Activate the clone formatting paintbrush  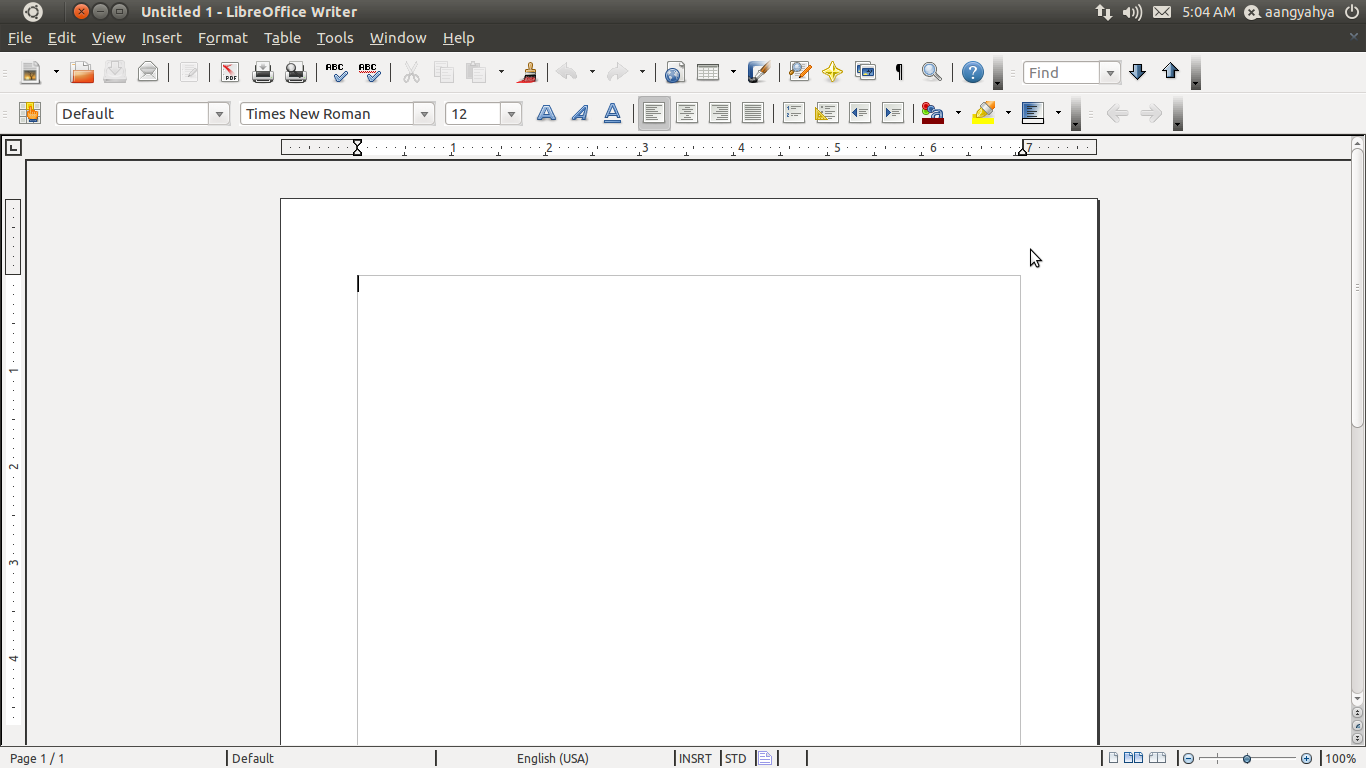527,72
